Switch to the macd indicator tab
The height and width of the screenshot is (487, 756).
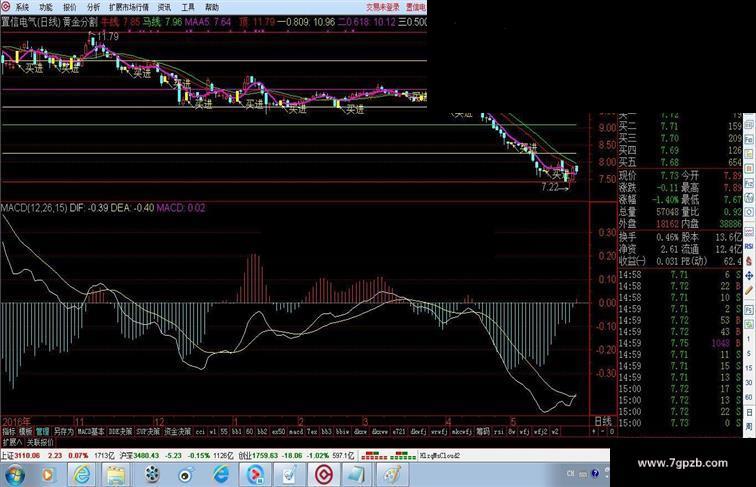click(x=296, y=432)
